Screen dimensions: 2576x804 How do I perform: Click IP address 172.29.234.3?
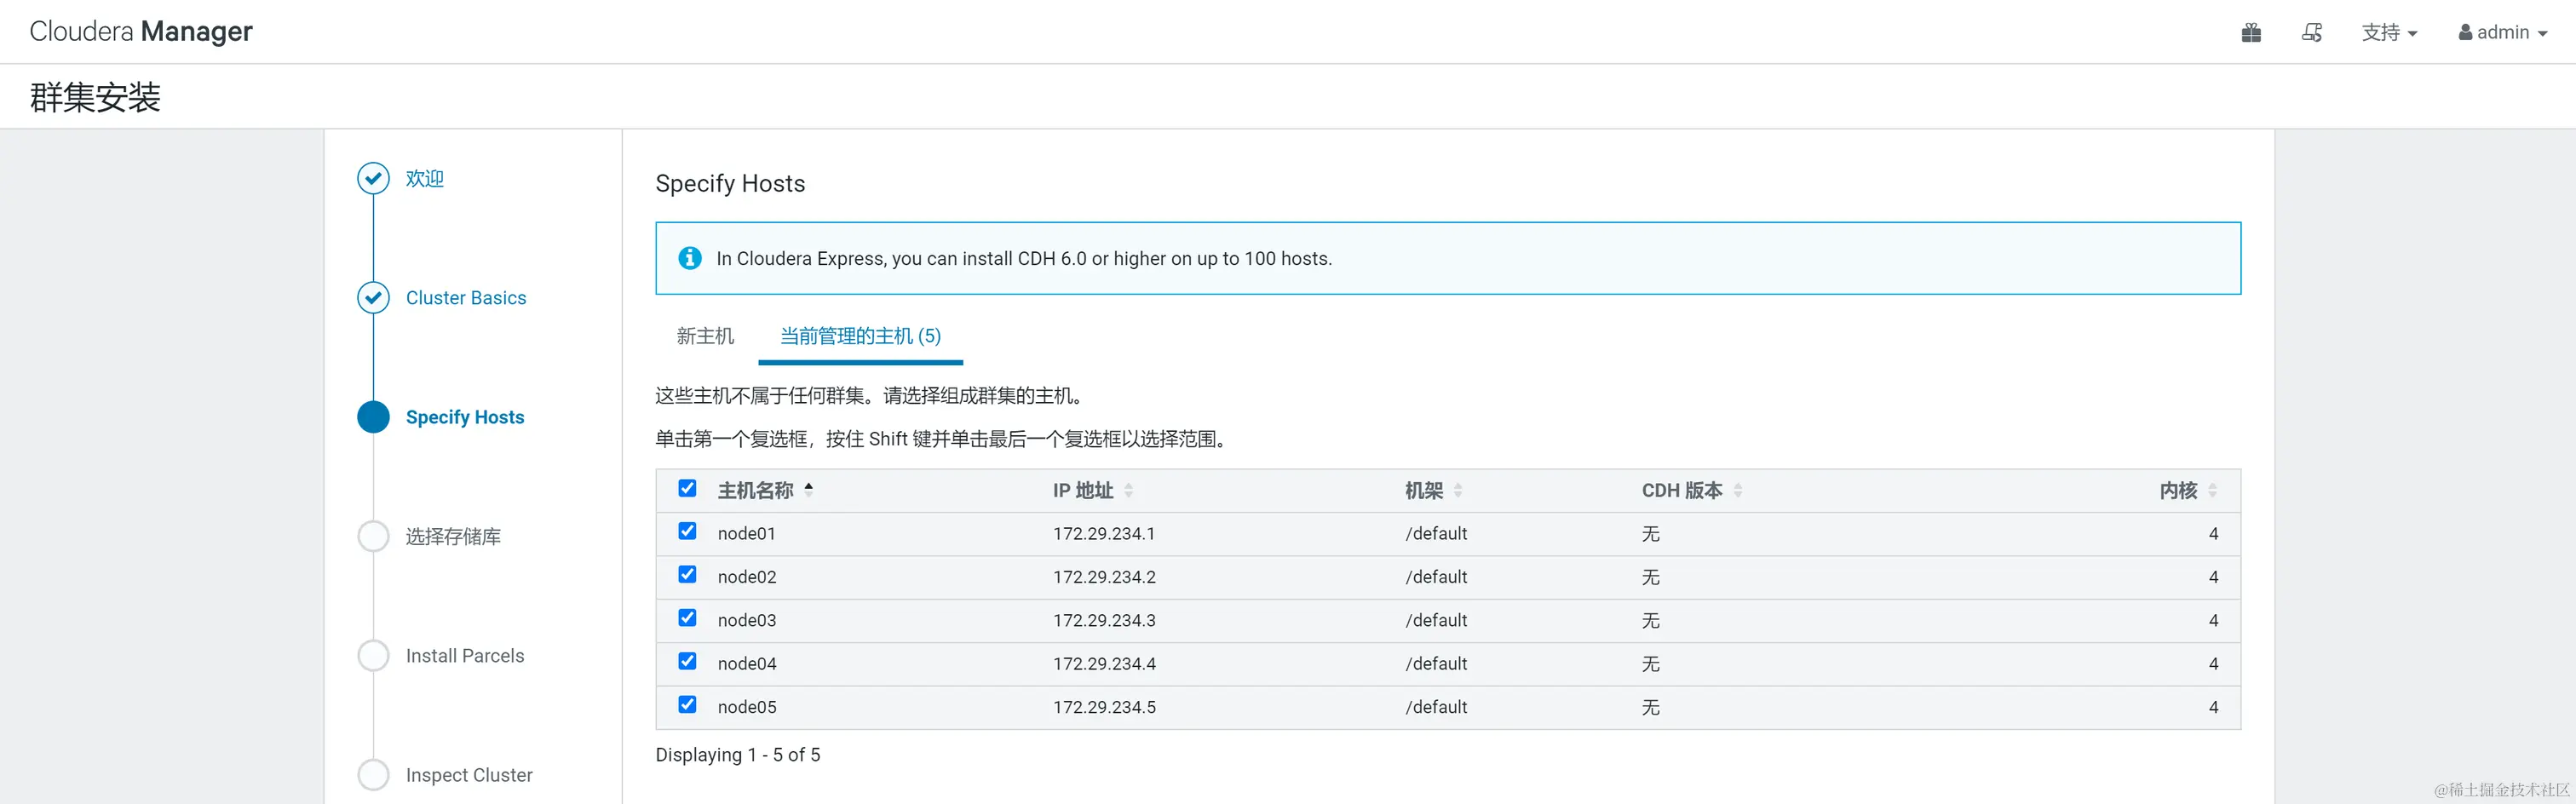[1104, 620]
